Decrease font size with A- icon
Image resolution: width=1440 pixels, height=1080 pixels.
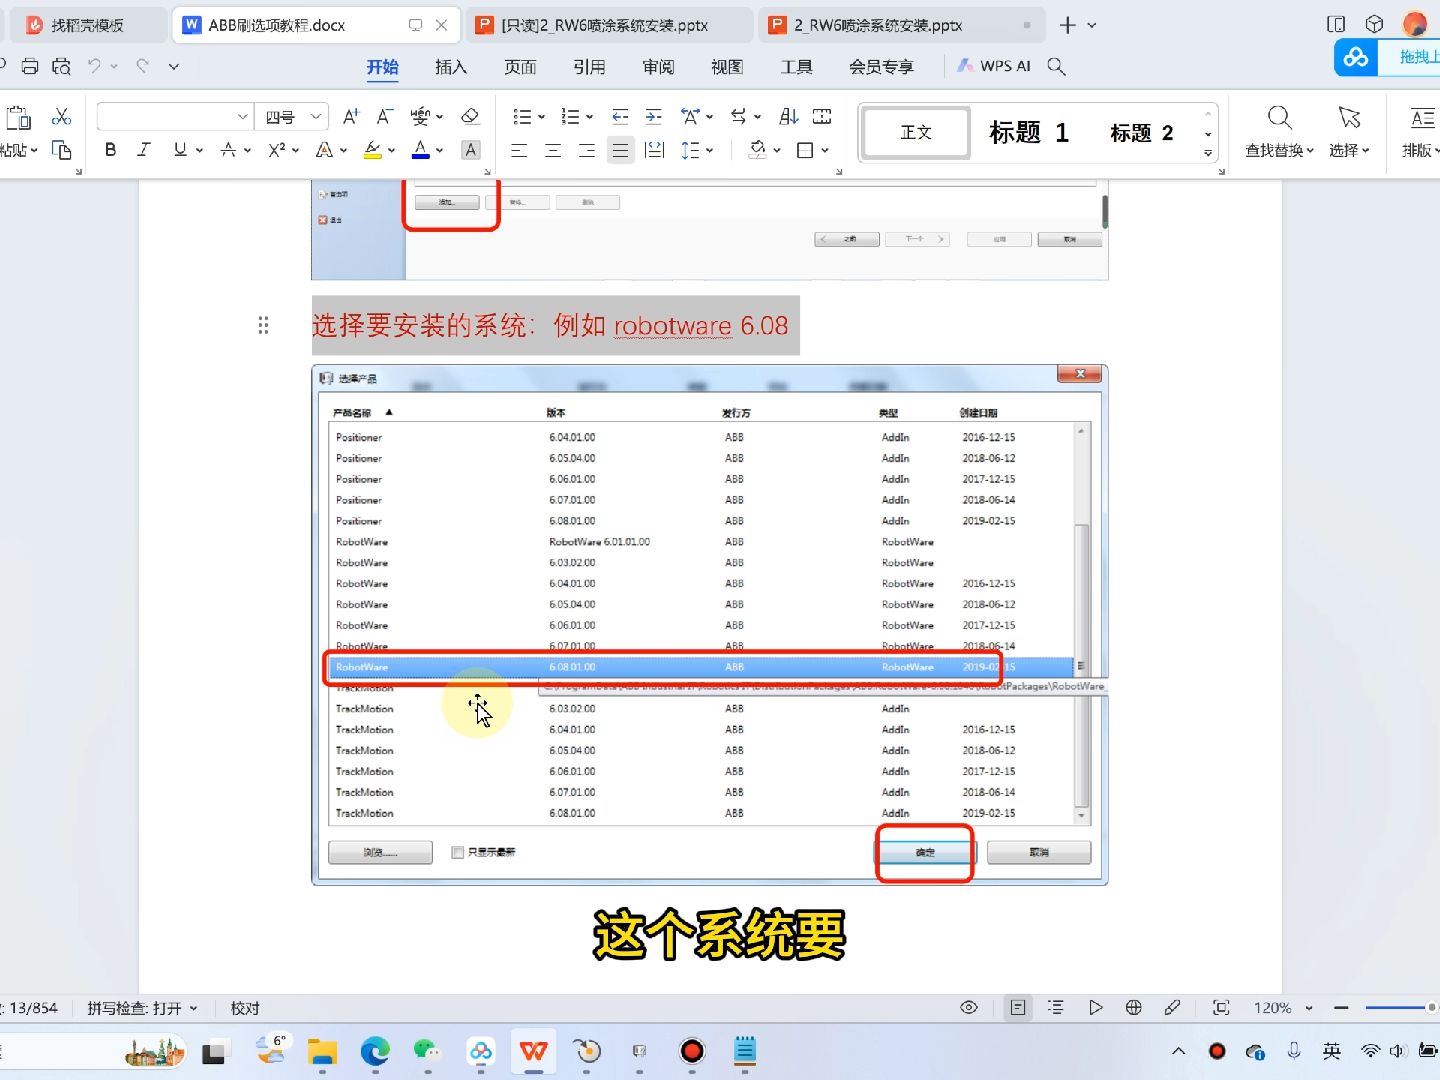coord(385,117)
